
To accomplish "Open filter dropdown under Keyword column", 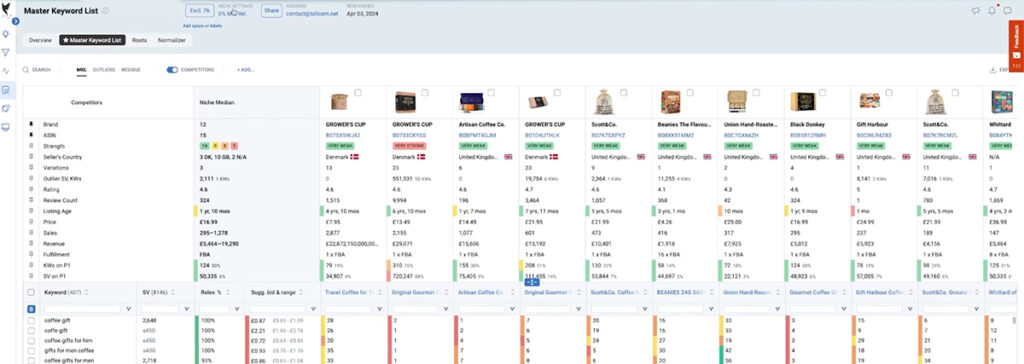I will (x=129, y=308).
